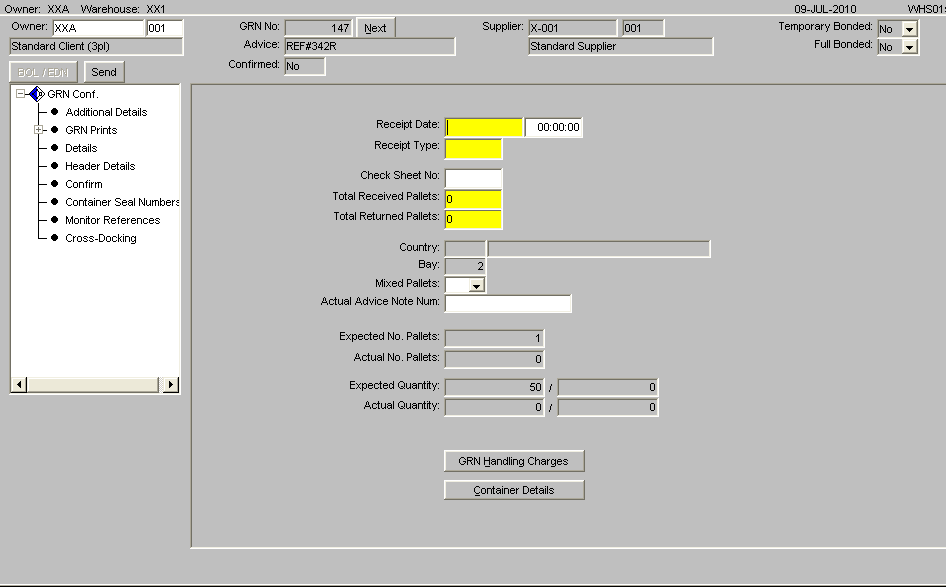
Task: Click the Country description field
Action: [x=599, y=249]
